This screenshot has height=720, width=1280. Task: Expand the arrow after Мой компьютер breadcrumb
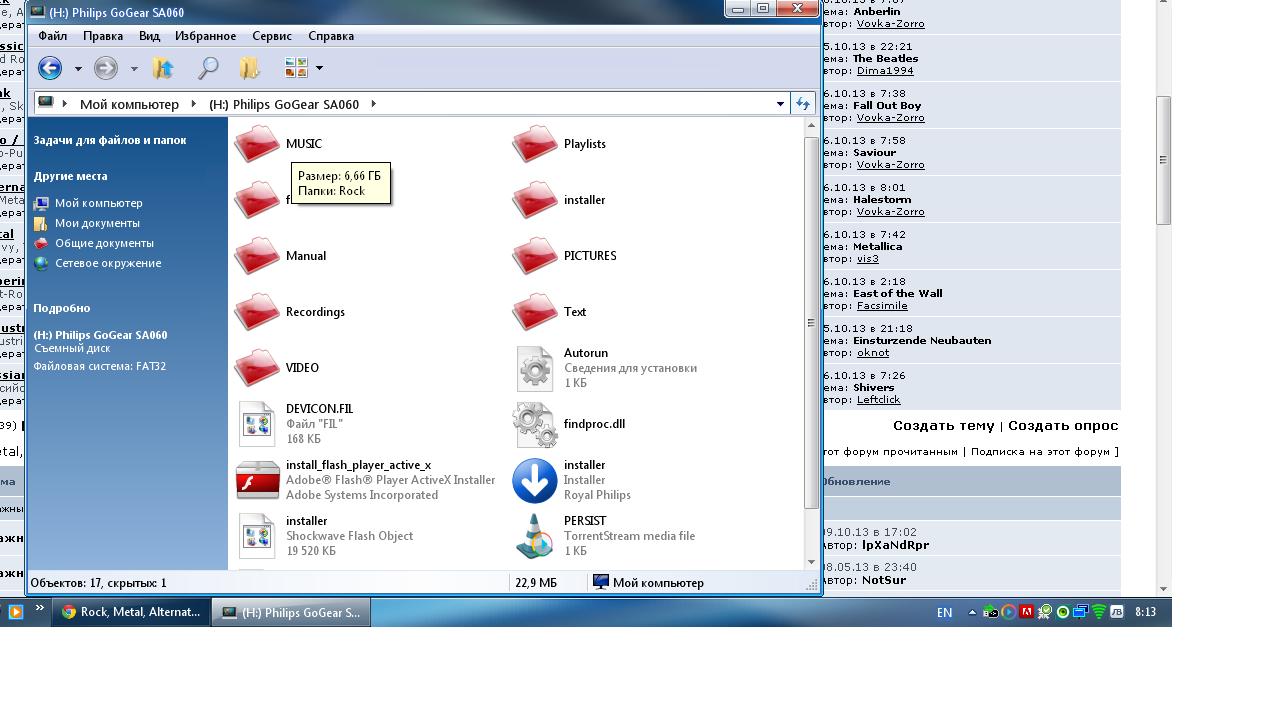coord(193,104)
